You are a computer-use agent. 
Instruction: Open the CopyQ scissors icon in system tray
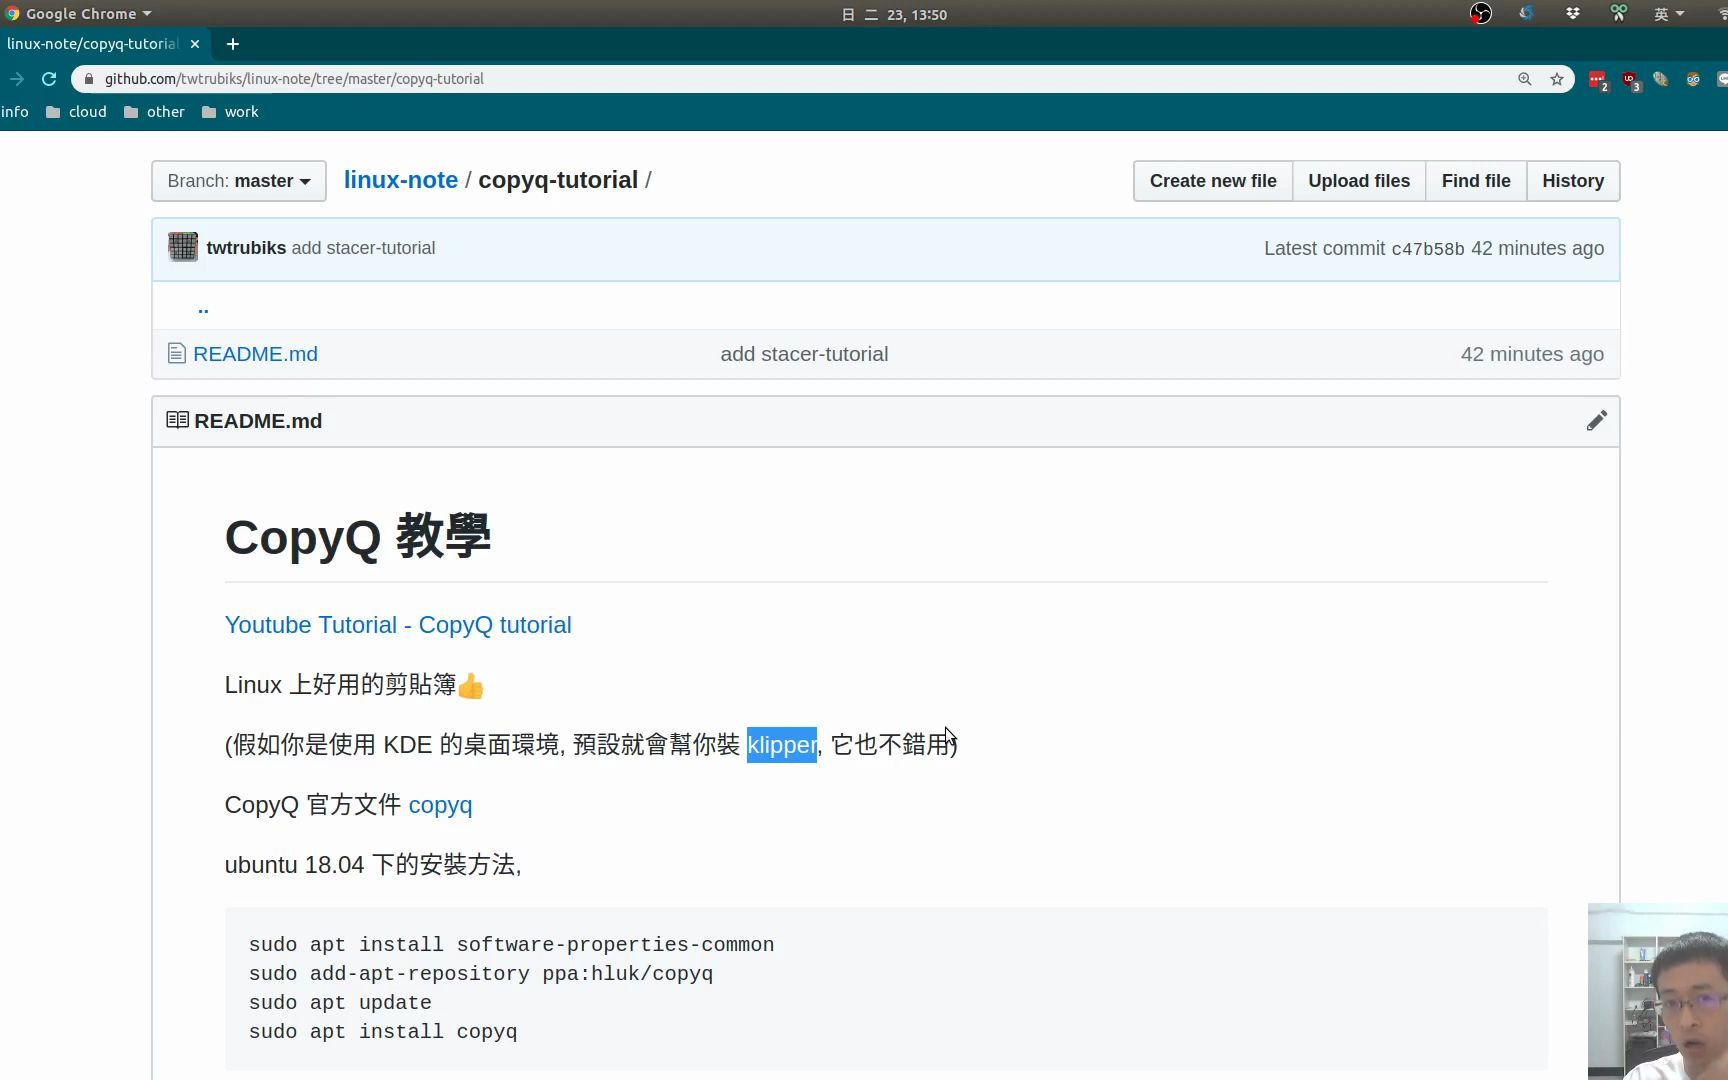(x=1619, y=13)
